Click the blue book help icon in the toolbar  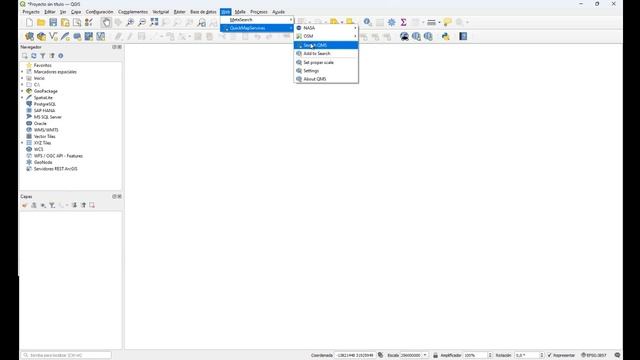(463, 37)
